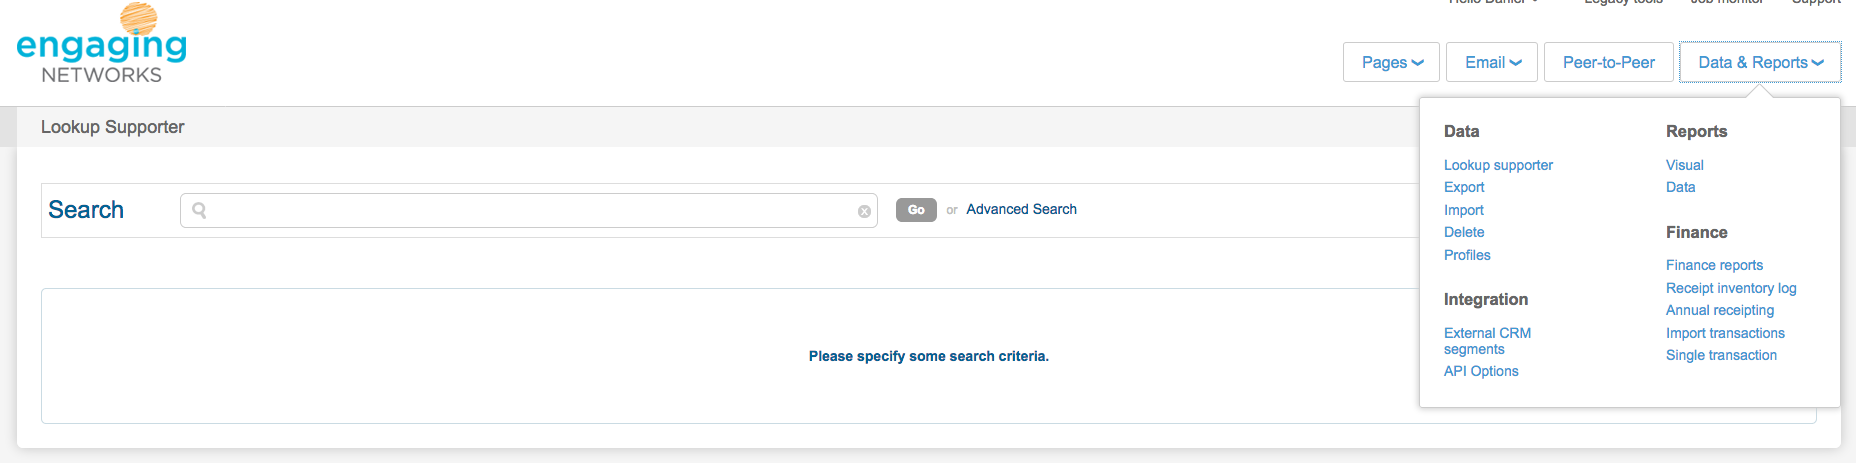Select Import under the Data heading

click(x=1463, y=210)
